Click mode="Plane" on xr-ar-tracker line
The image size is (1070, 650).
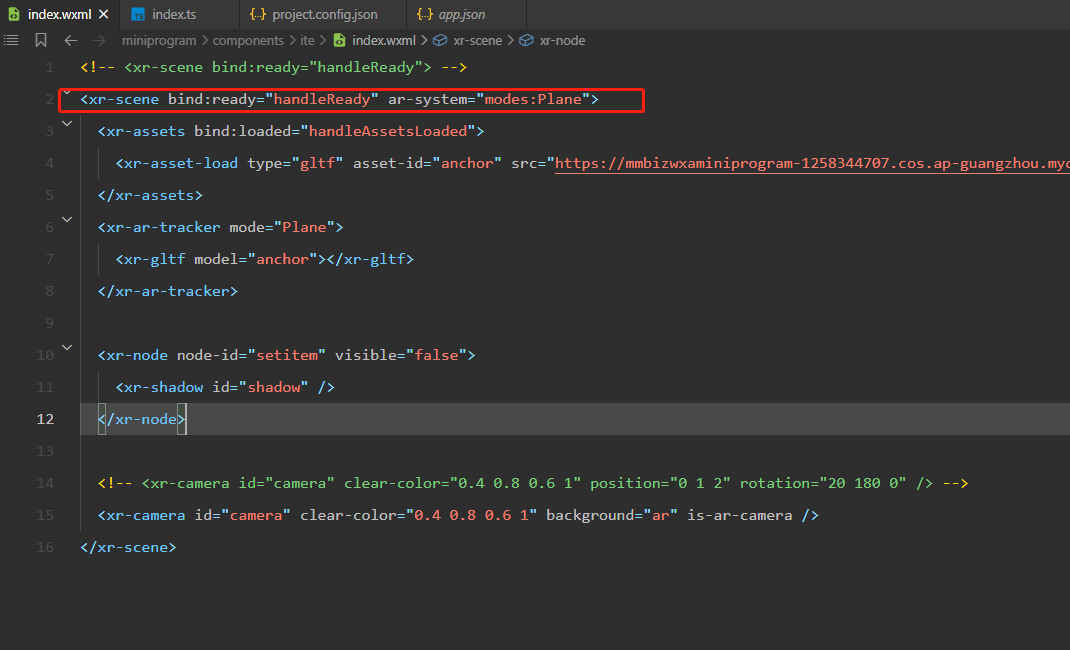[282, 228]
